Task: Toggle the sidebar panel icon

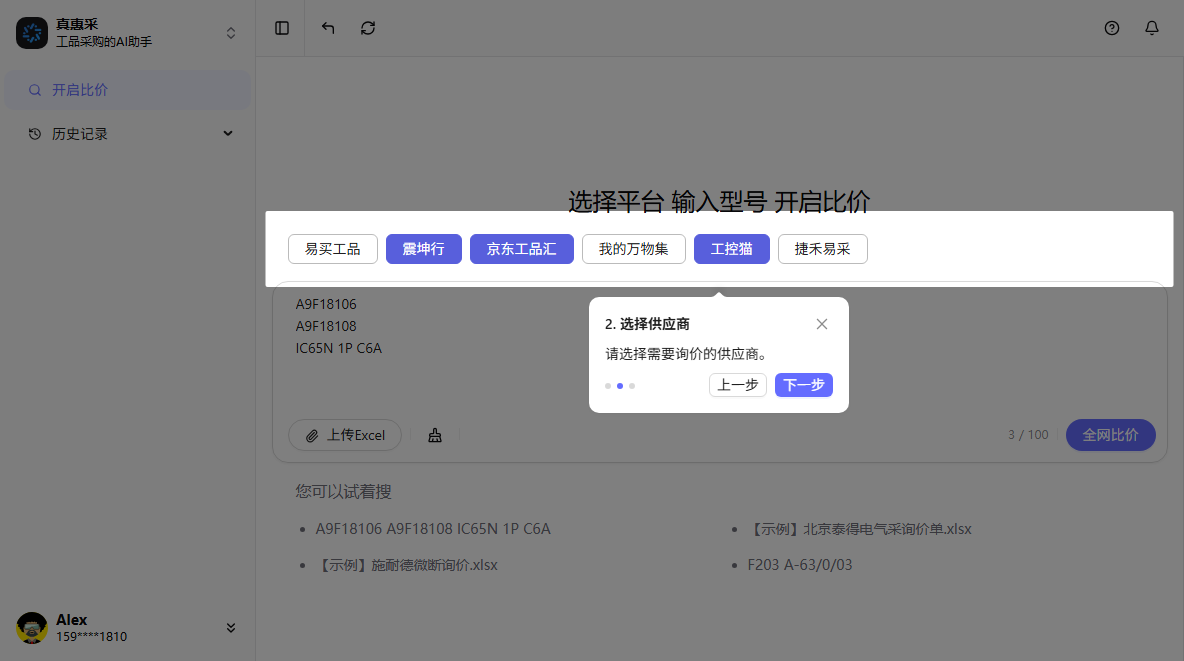Action: coord(282,28)
